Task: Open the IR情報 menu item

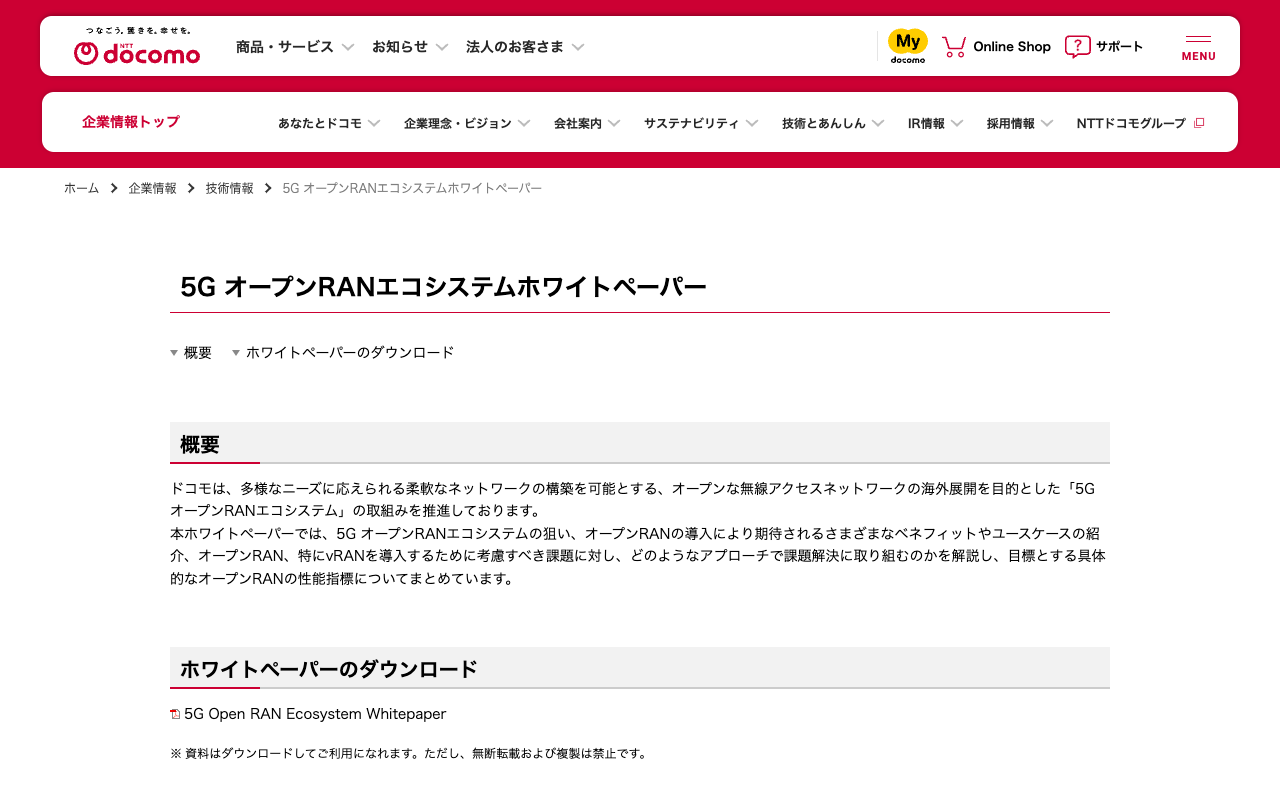Action: [926, 123]
